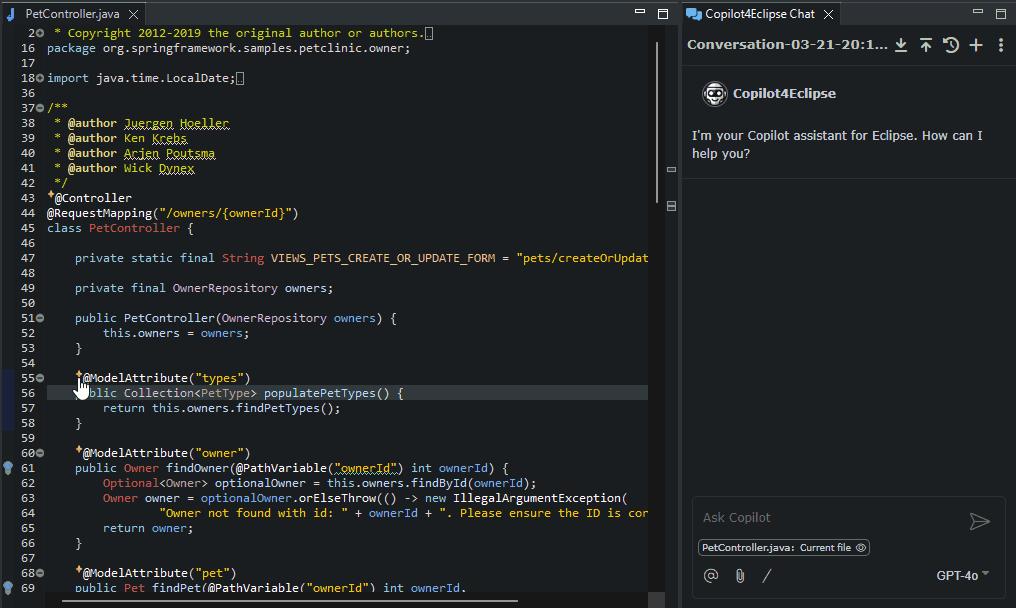Click the paperclip attach file icon

click(x=739, y=575)
